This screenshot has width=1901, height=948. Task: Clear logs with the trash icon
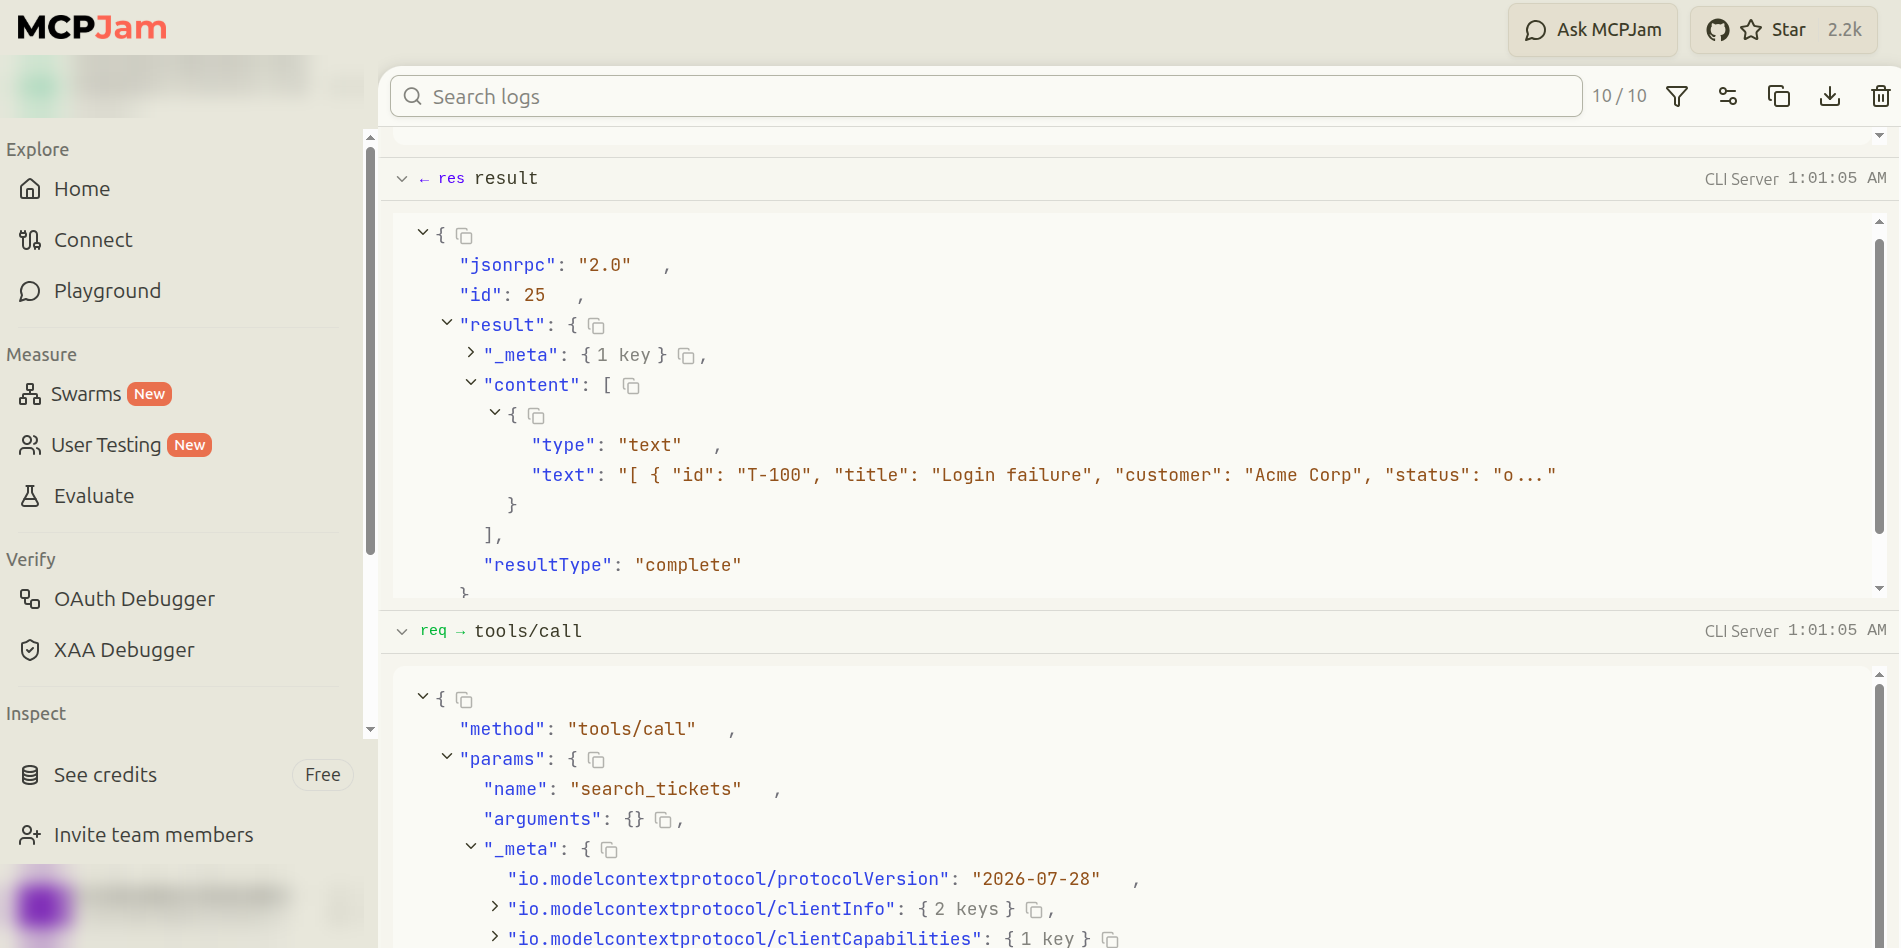tap(1880, 96)
